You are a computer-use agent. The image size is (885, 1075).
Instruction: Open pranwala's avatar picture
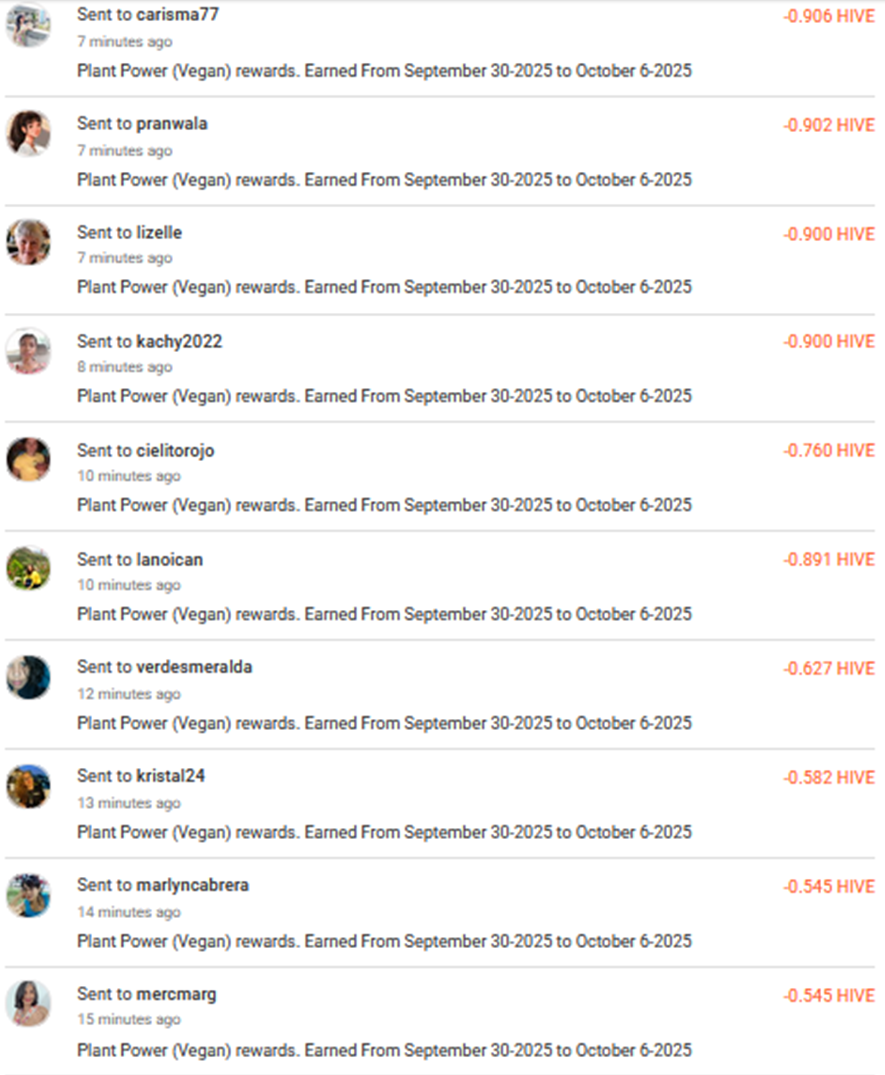pos(28,133)
